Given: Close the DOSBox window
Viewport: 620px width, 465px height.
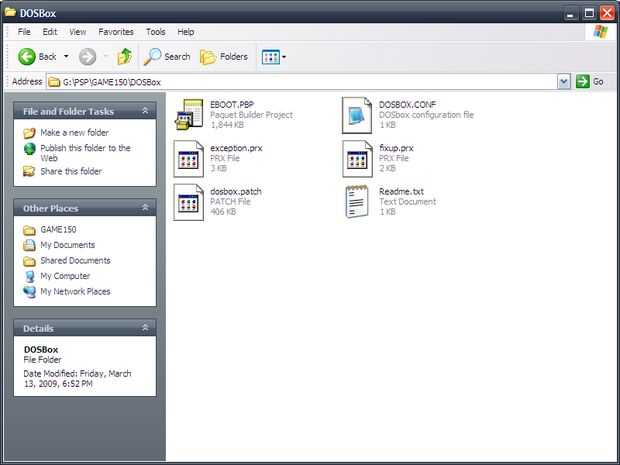Looking at the screenshot, I should pyautogui.click(x=607, y=13).
